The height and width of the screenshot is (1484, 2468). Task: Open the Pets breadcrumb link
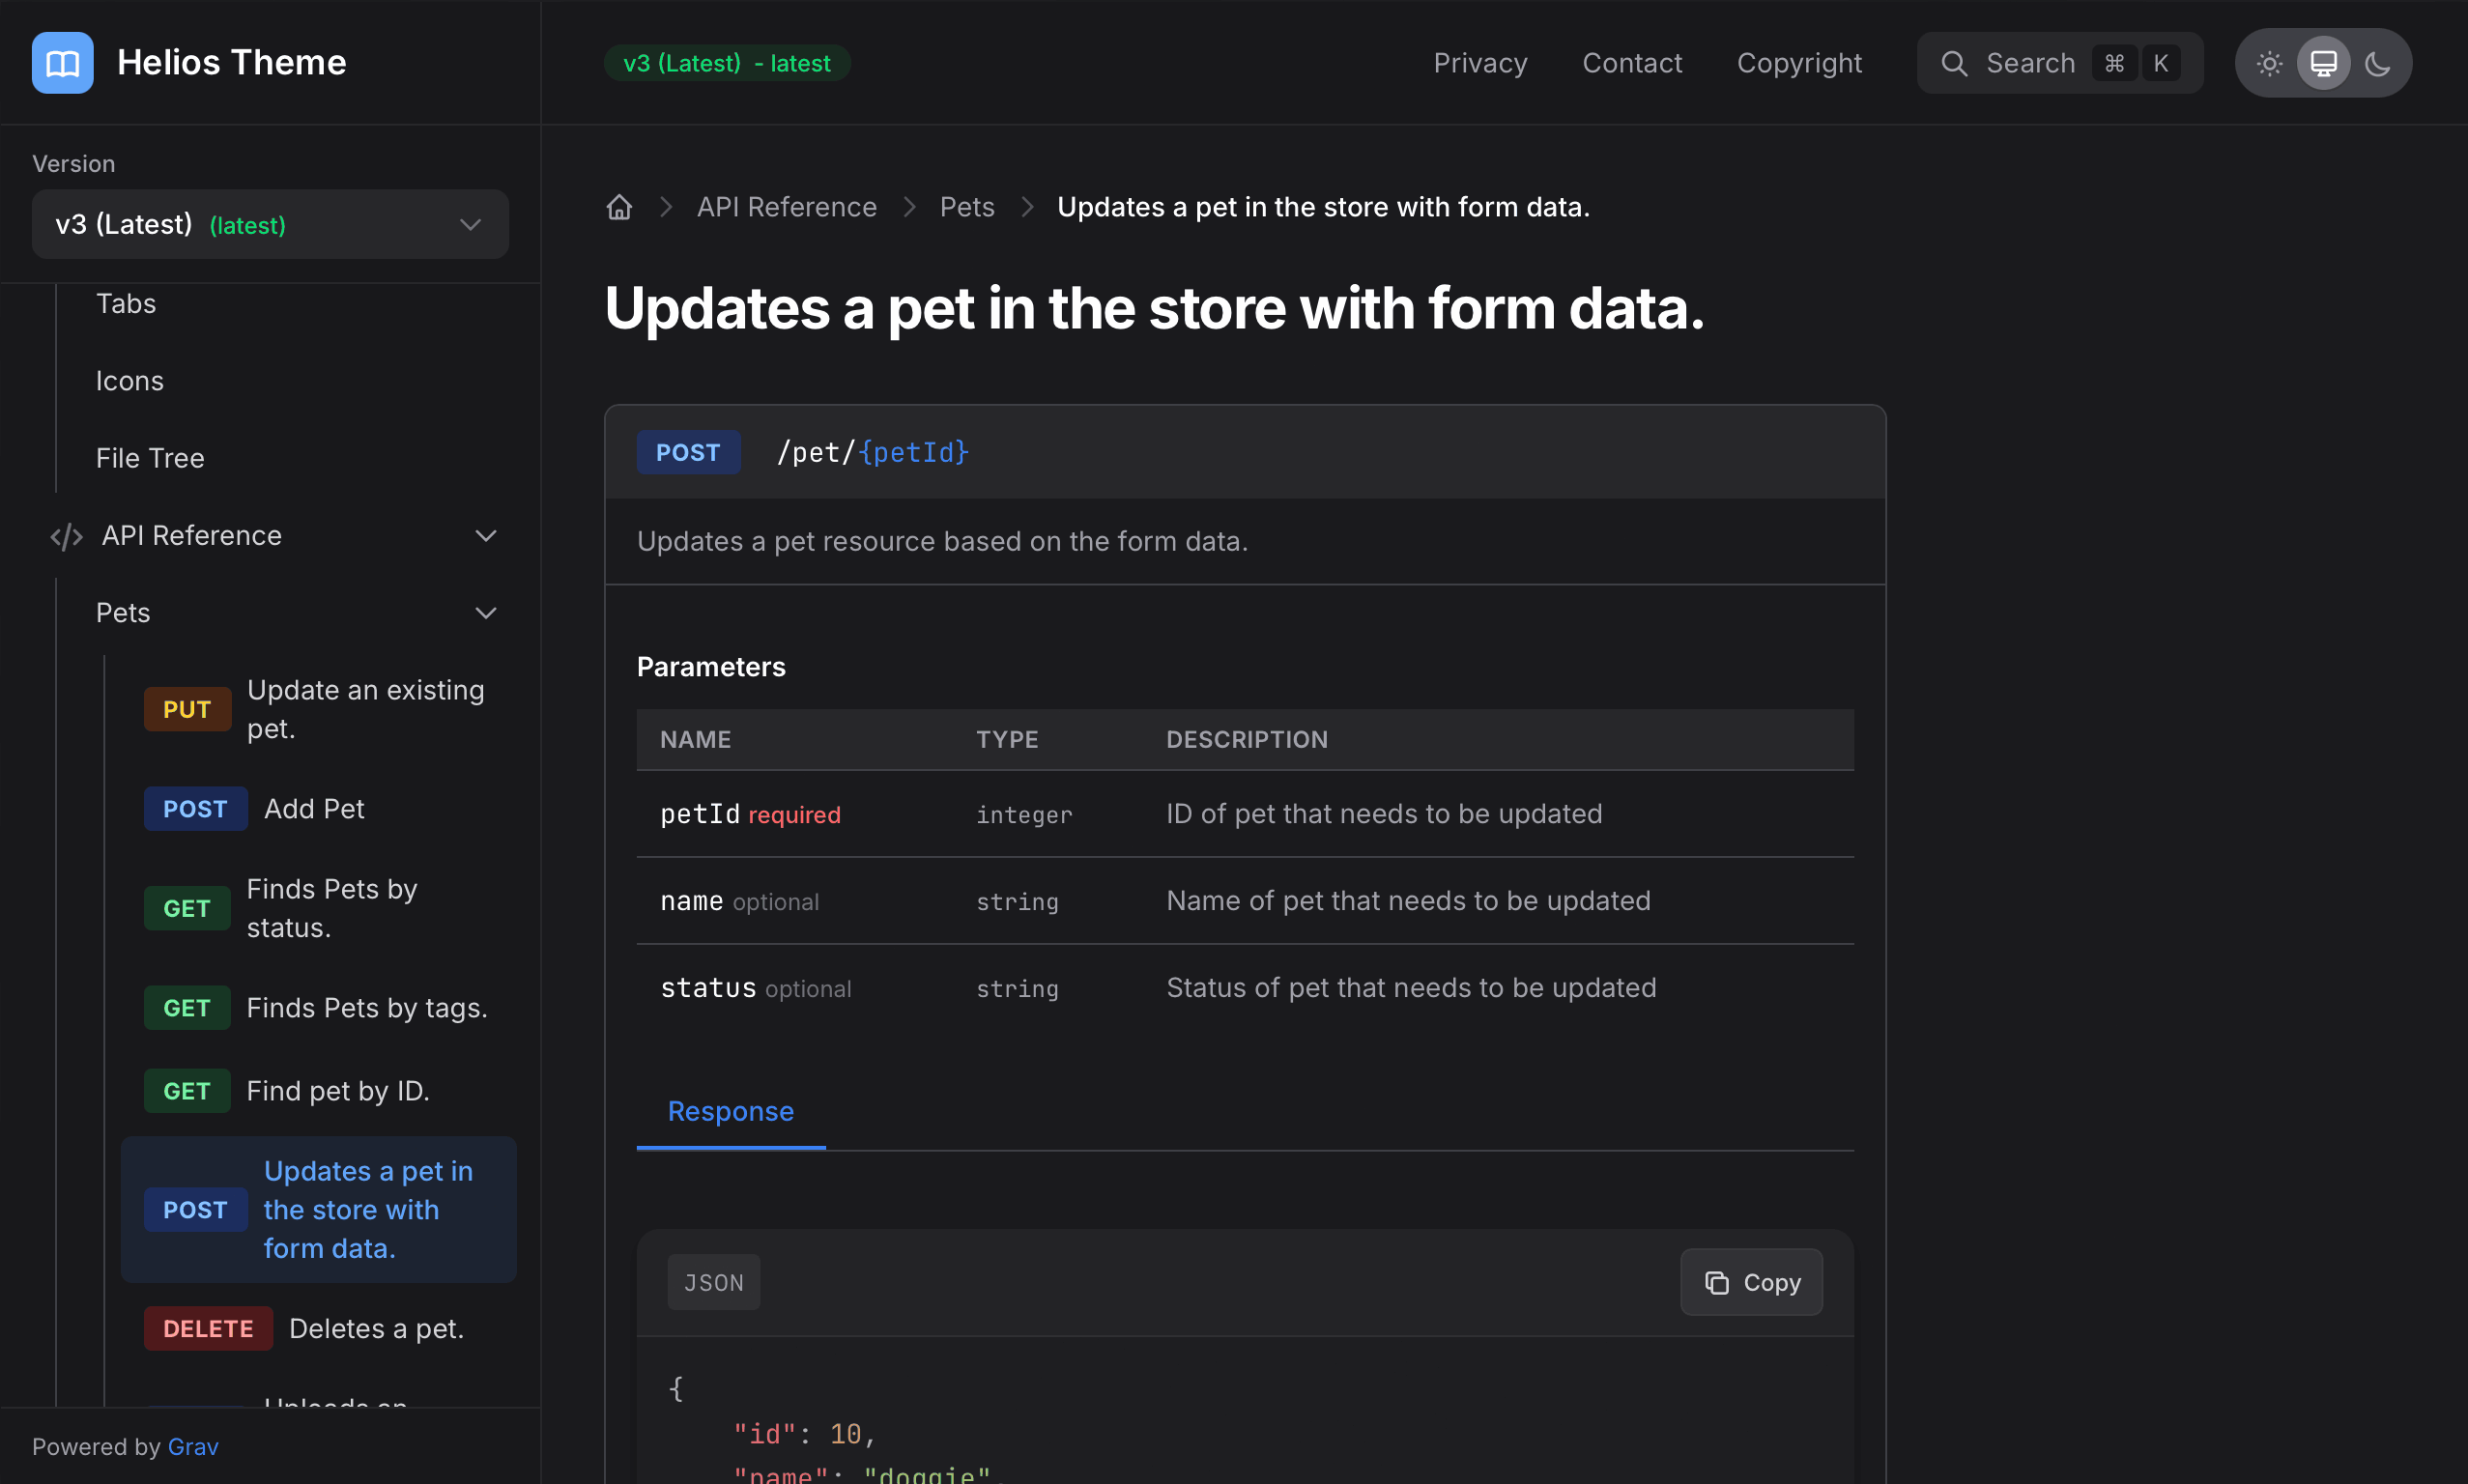[966, 207]
